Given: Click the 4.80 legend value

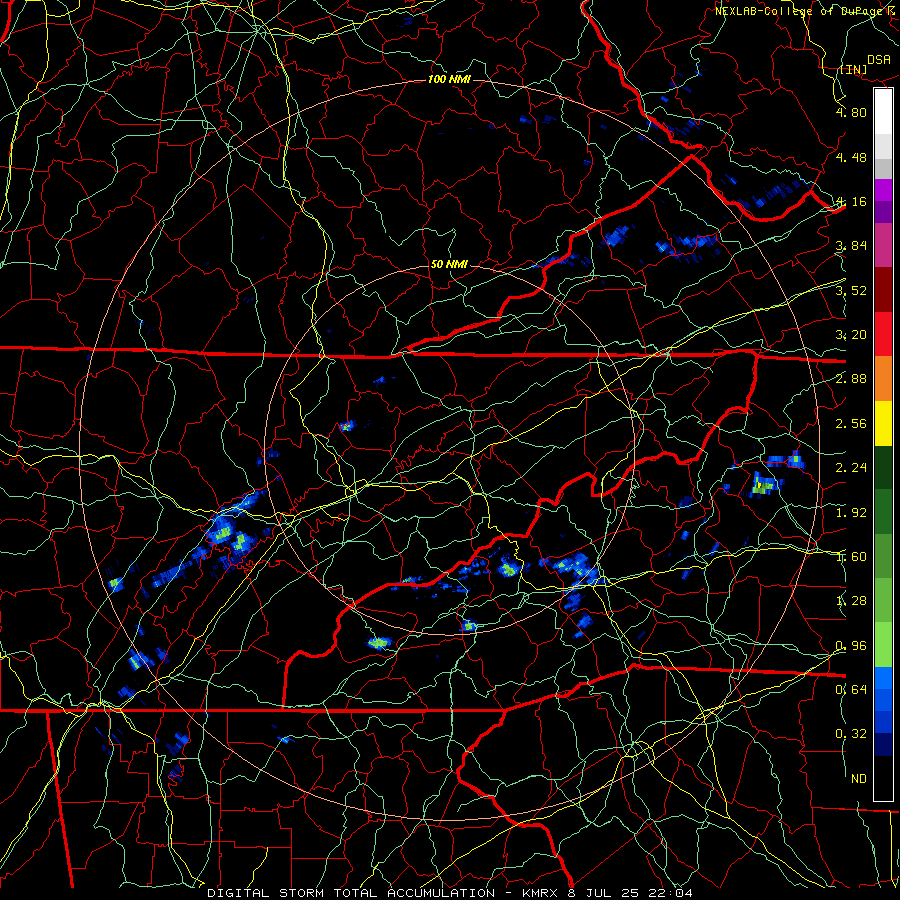Looking at the screenshot, I should 851,112.
